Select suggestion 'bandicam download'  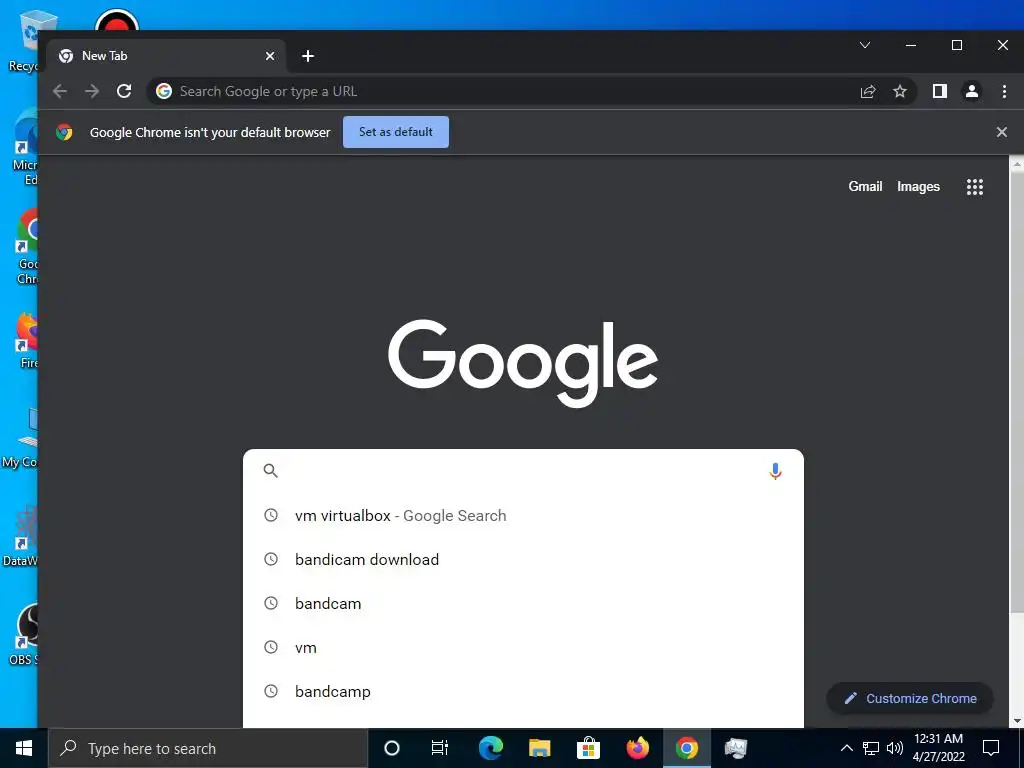pos(523,560)
